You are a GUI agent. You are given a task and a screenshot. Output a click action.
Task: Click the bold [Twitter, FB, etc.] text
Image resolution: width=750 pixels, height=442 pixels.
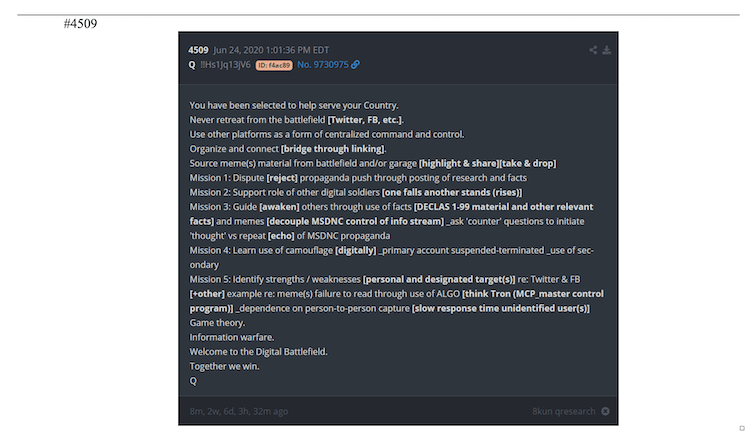(x=365, y=120)
